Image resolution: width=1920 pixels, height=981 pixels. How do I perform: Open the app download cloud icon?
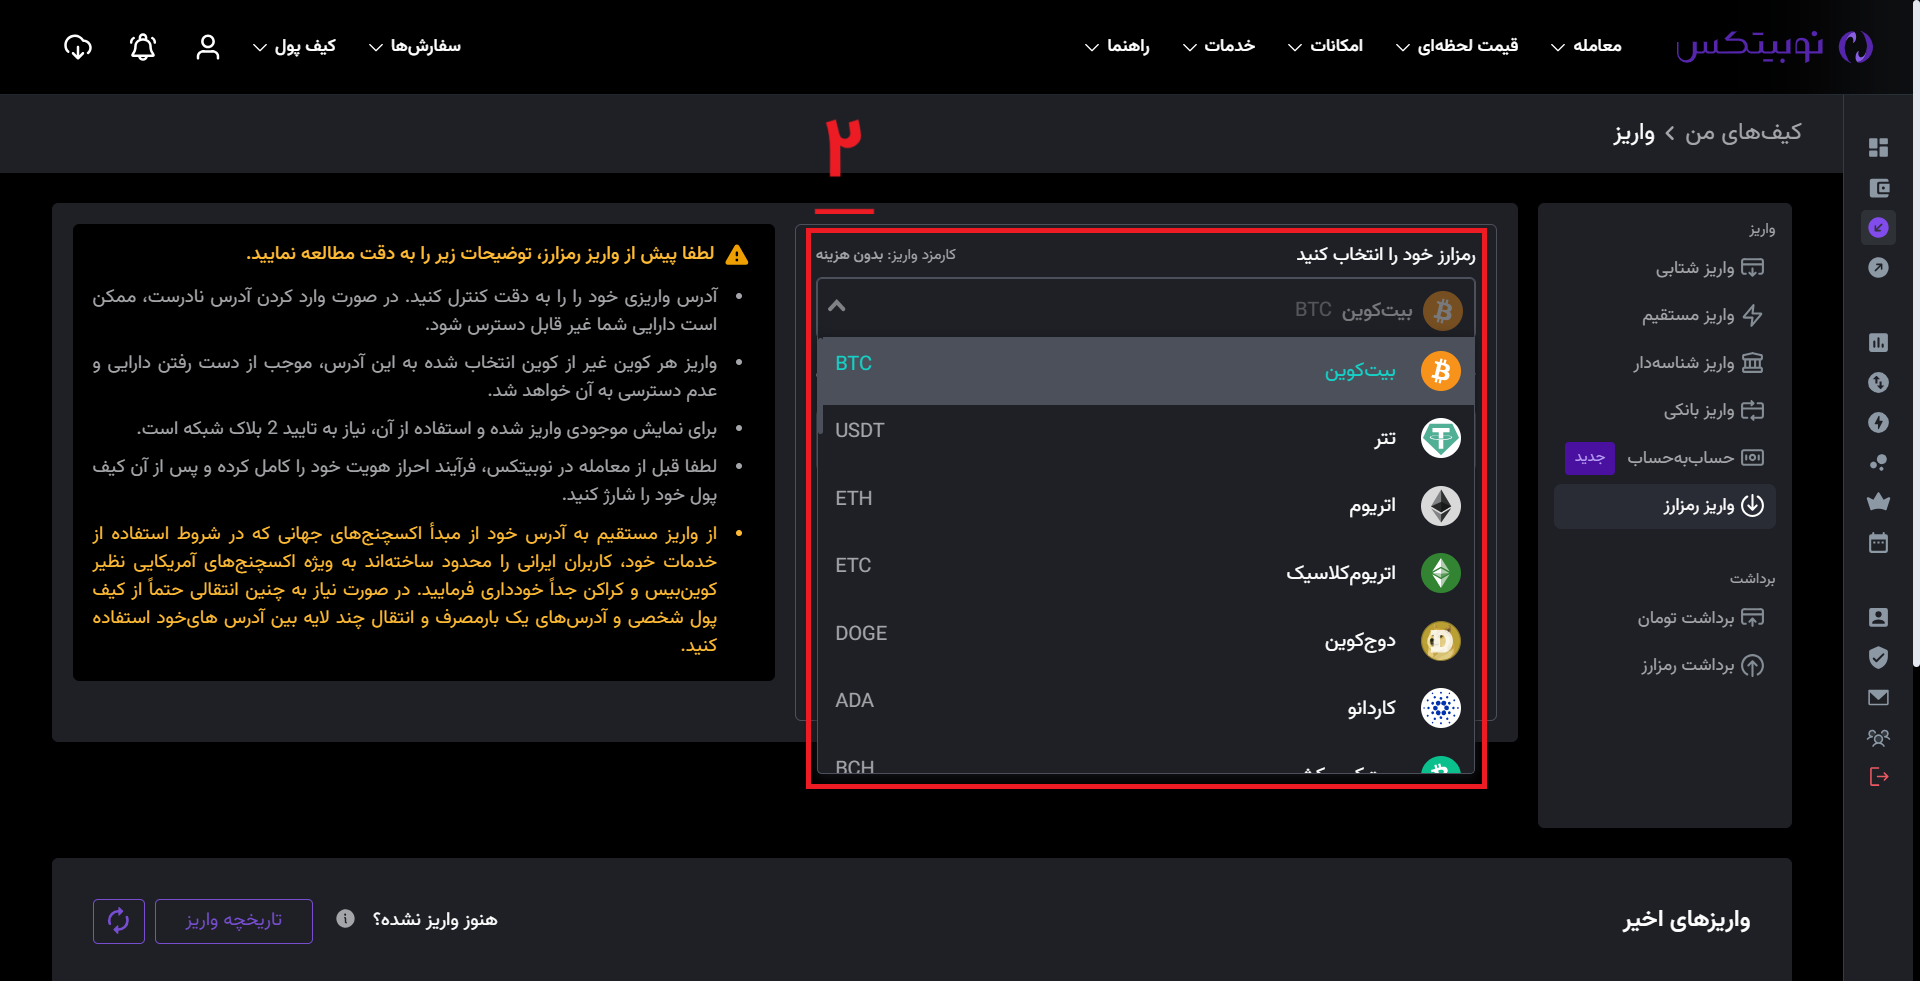pyautogui.click(x=78, y=46)
